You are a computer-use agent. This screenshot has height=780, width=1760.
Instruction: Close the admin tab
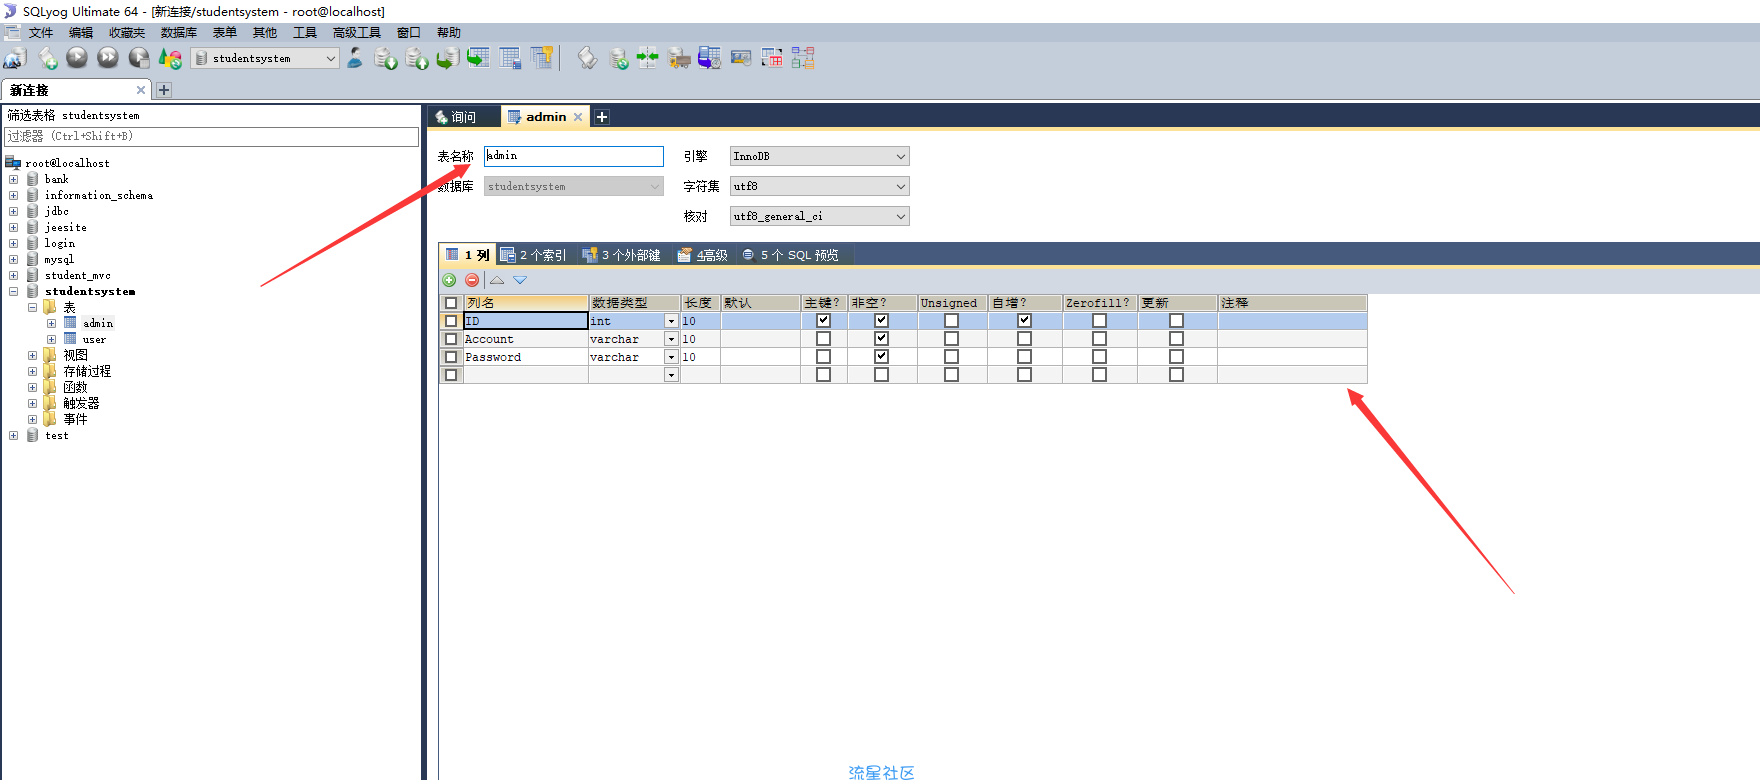pyautogui.click(x=578, y=117)
